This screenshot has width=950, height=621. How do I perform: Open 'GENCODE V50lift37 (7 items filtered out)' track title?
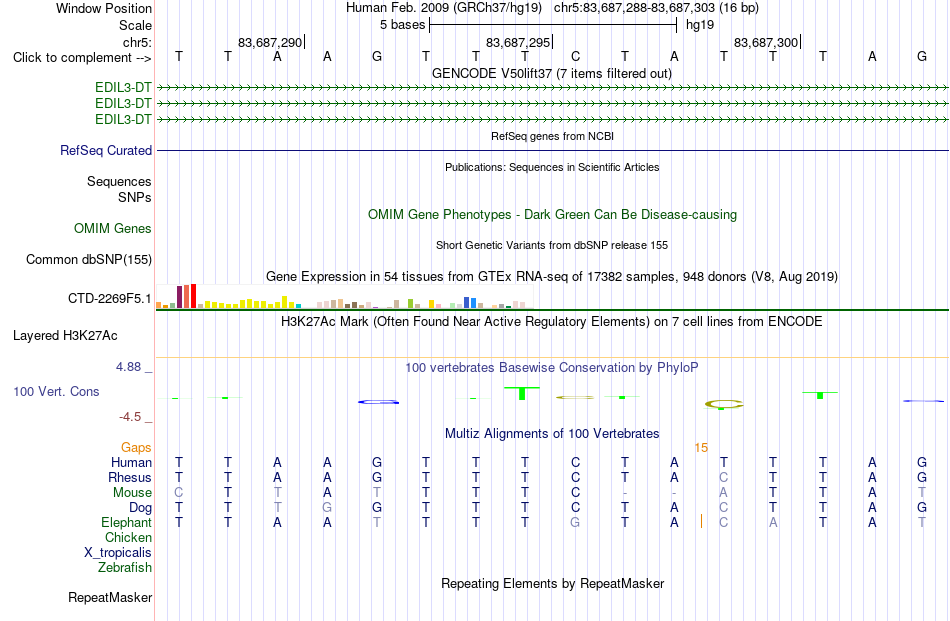pyautogui.click(x=552, y=73)
